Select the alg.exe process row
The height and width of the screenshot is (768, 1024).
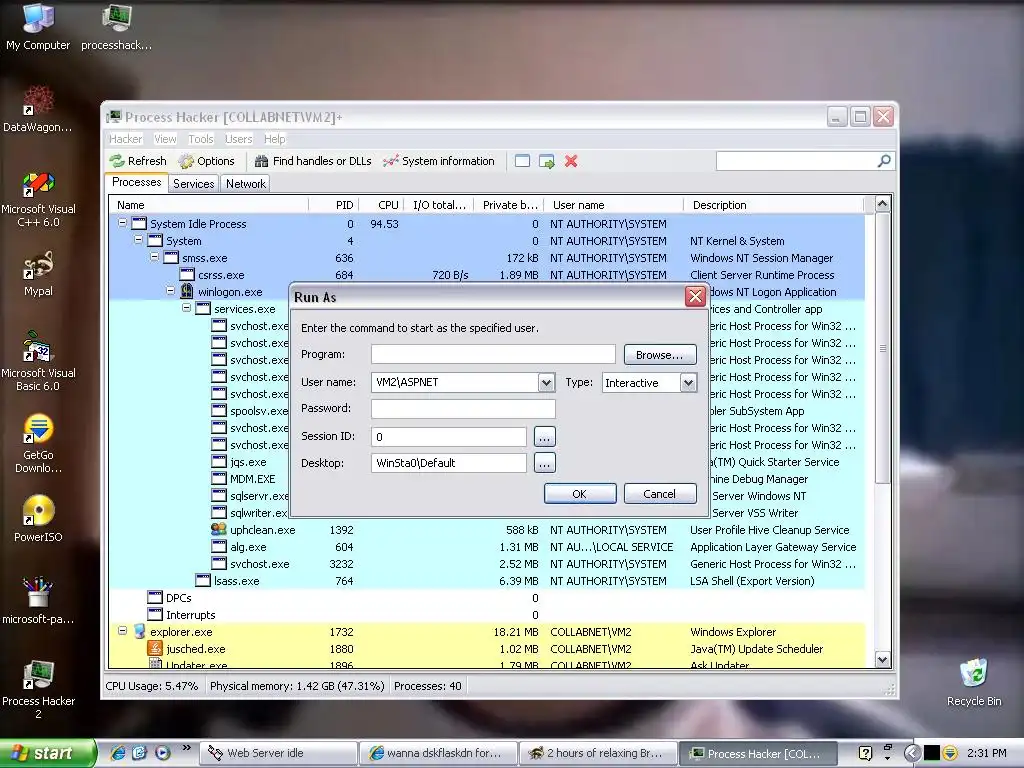(487, 547)
